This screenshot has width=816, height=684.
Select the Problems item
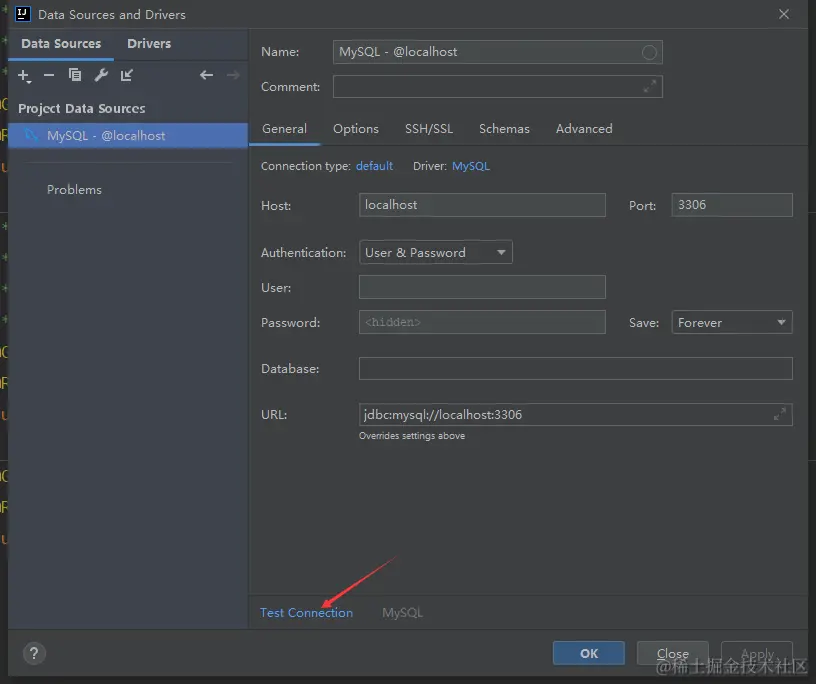click(74, 189)
